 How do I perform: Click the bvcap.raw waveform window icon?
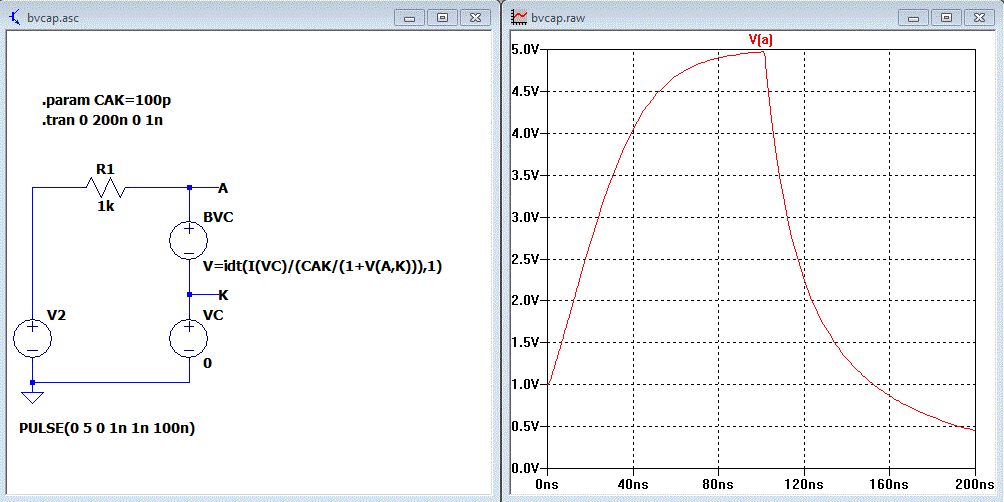coord(520,17)
